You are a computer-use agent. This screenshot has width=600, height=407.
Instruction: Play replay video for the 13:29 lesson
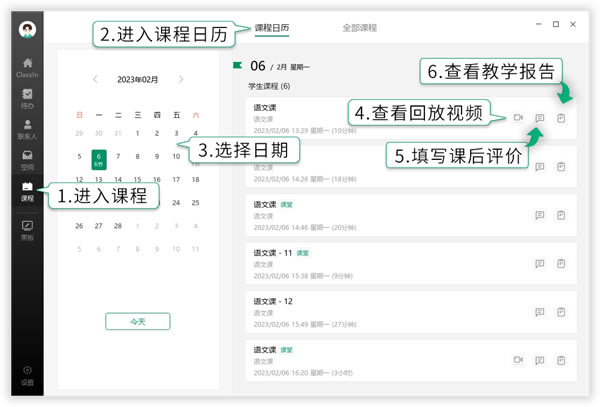click(x=518, y=118)
